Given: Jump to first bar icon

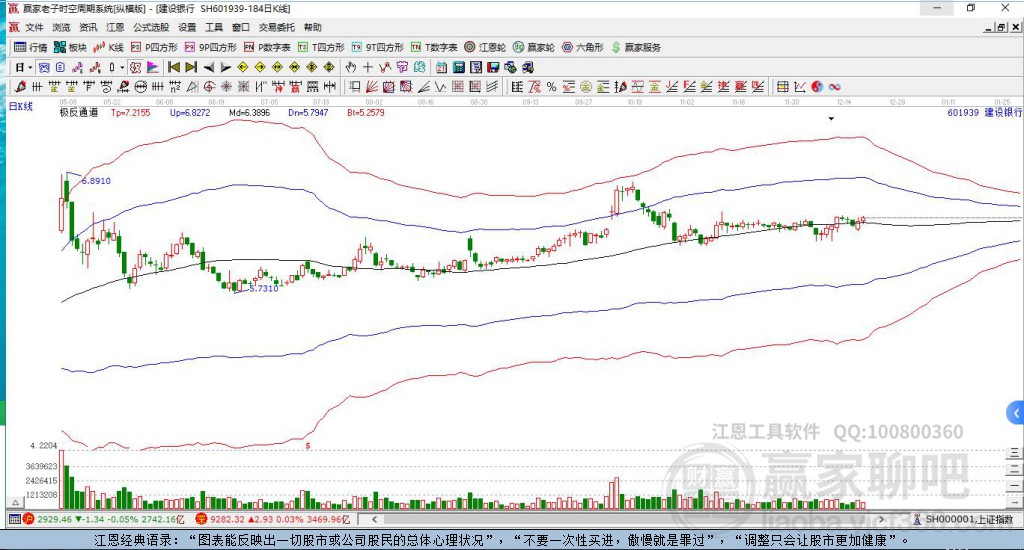Looking at the screenshot, I should point(174,67).
